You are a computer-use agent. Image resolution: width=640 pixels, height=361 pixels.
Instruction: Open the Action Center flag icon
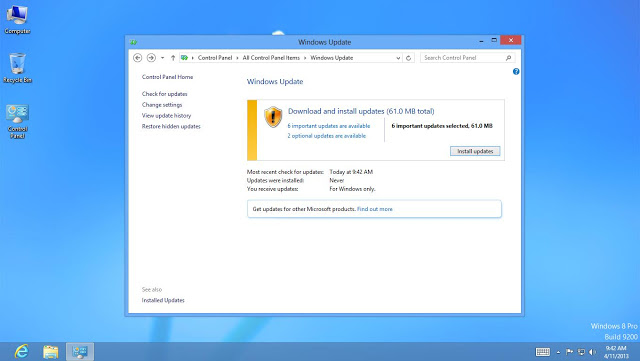569,352
